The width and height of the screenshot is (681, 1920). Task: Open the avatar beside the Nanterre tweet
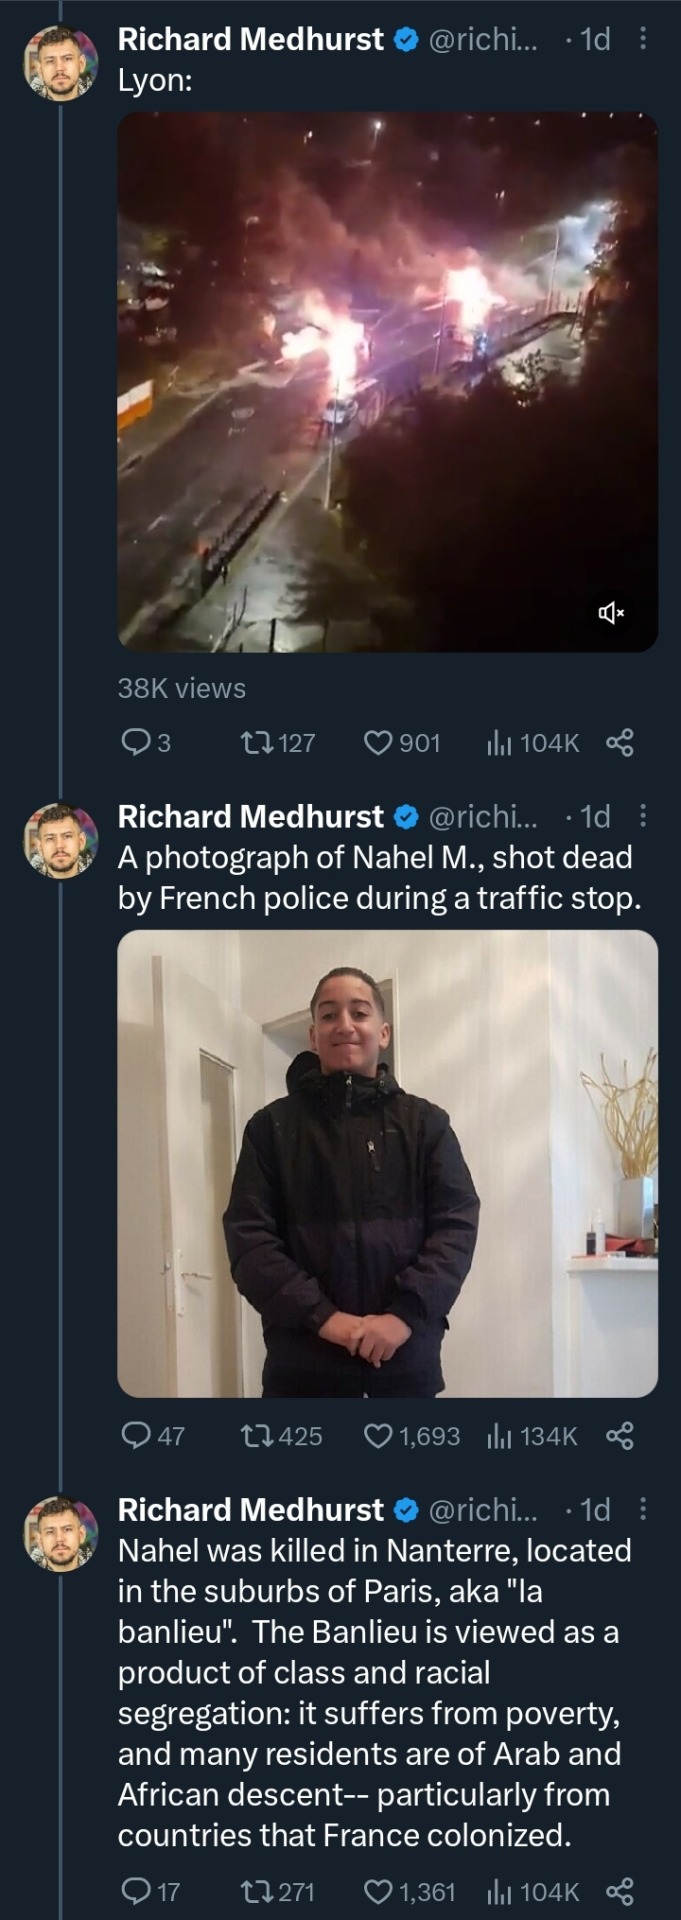61,1534
